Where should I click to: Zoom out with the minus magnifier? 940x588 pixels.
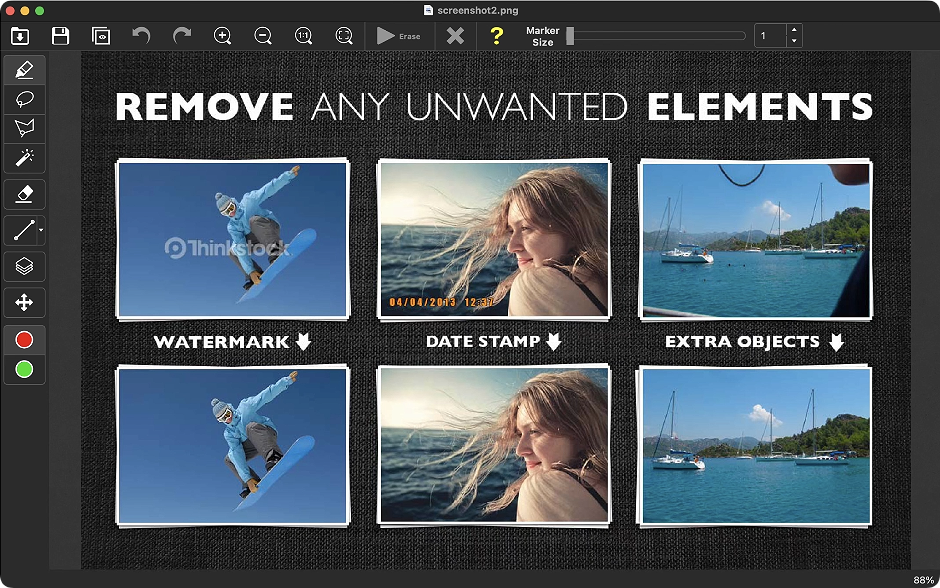(x=263, y=36)
